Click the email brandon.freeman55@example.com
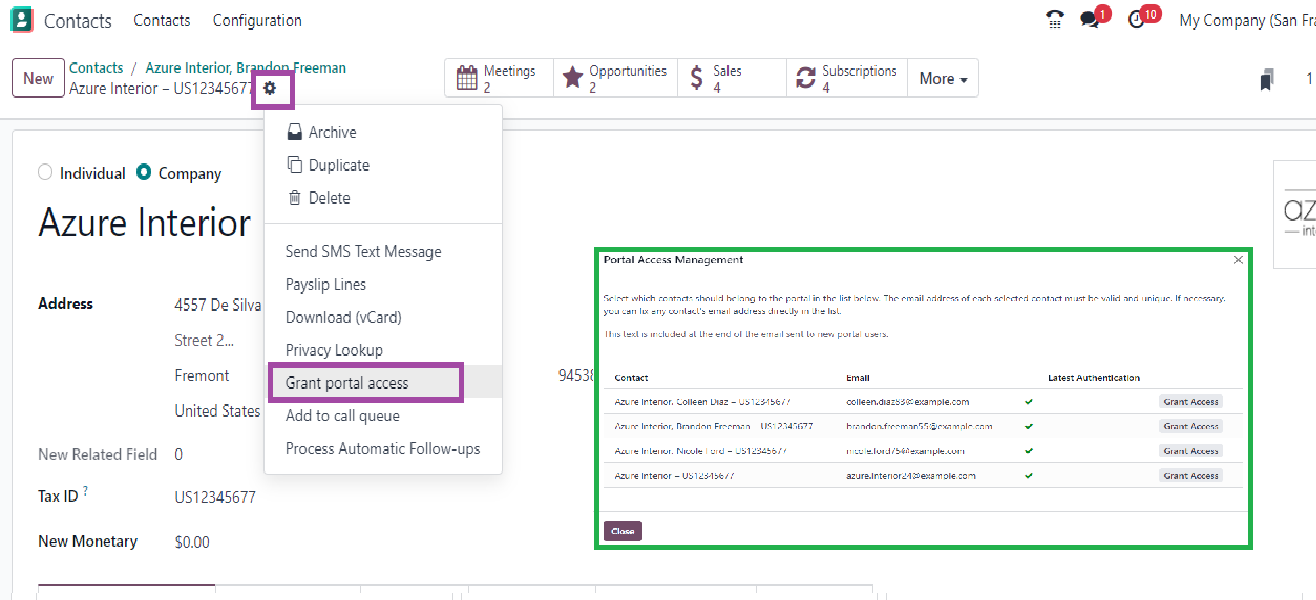Screen dimensions: 1316x600 [919, 426]
